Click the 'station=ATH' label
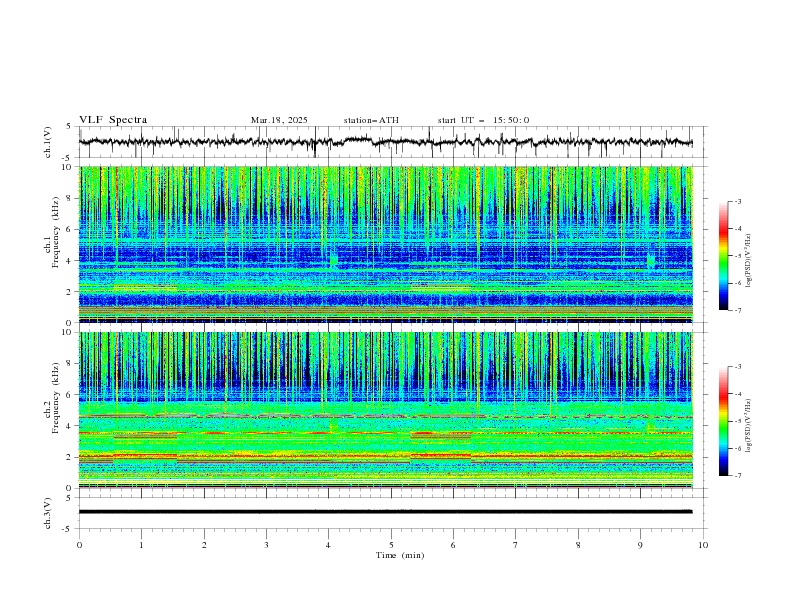This screenshot has height=612, width=792. coord(371,120)
